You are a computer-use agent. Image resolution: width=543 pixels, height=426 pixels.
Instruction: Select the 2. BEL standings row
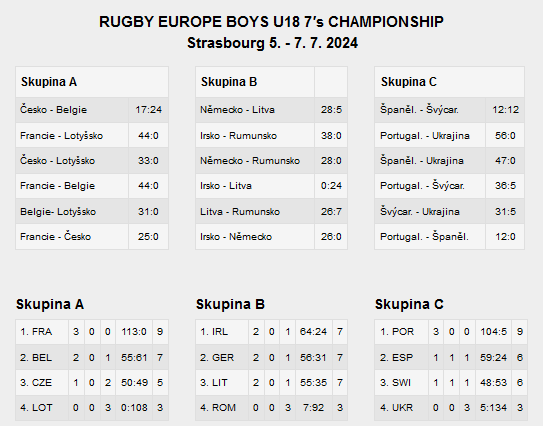[x=92, y=357]
